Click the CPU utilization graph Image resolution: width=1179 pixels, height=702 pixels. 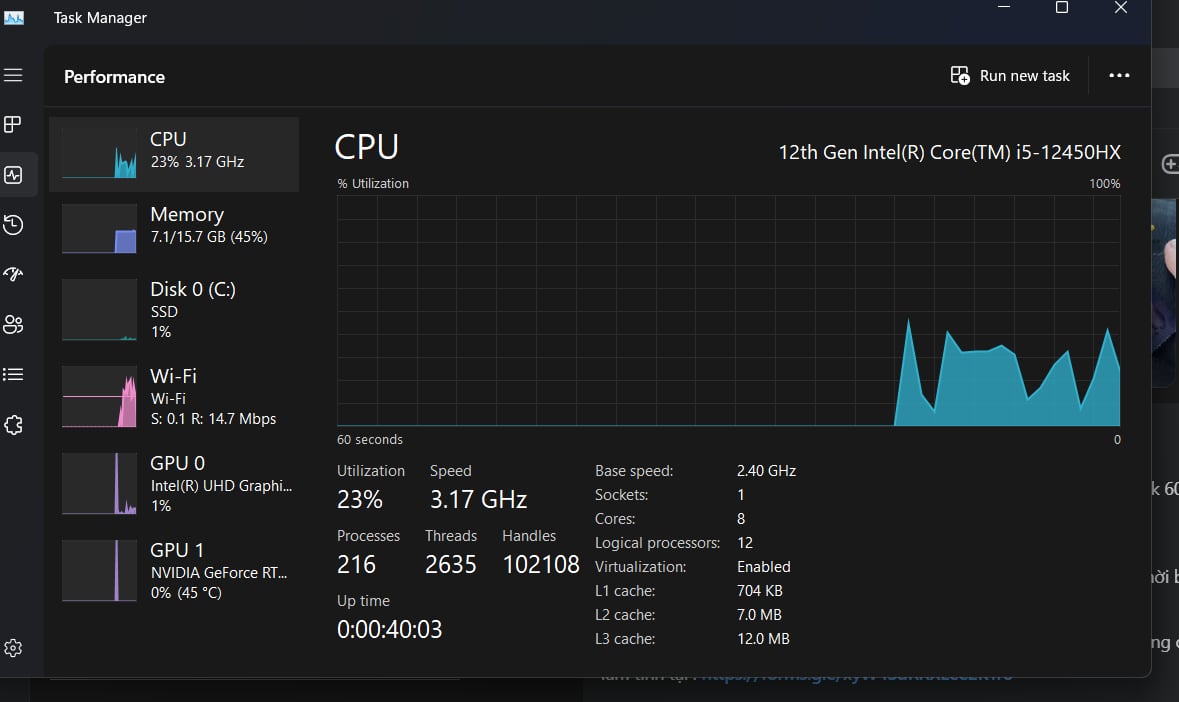728,311
